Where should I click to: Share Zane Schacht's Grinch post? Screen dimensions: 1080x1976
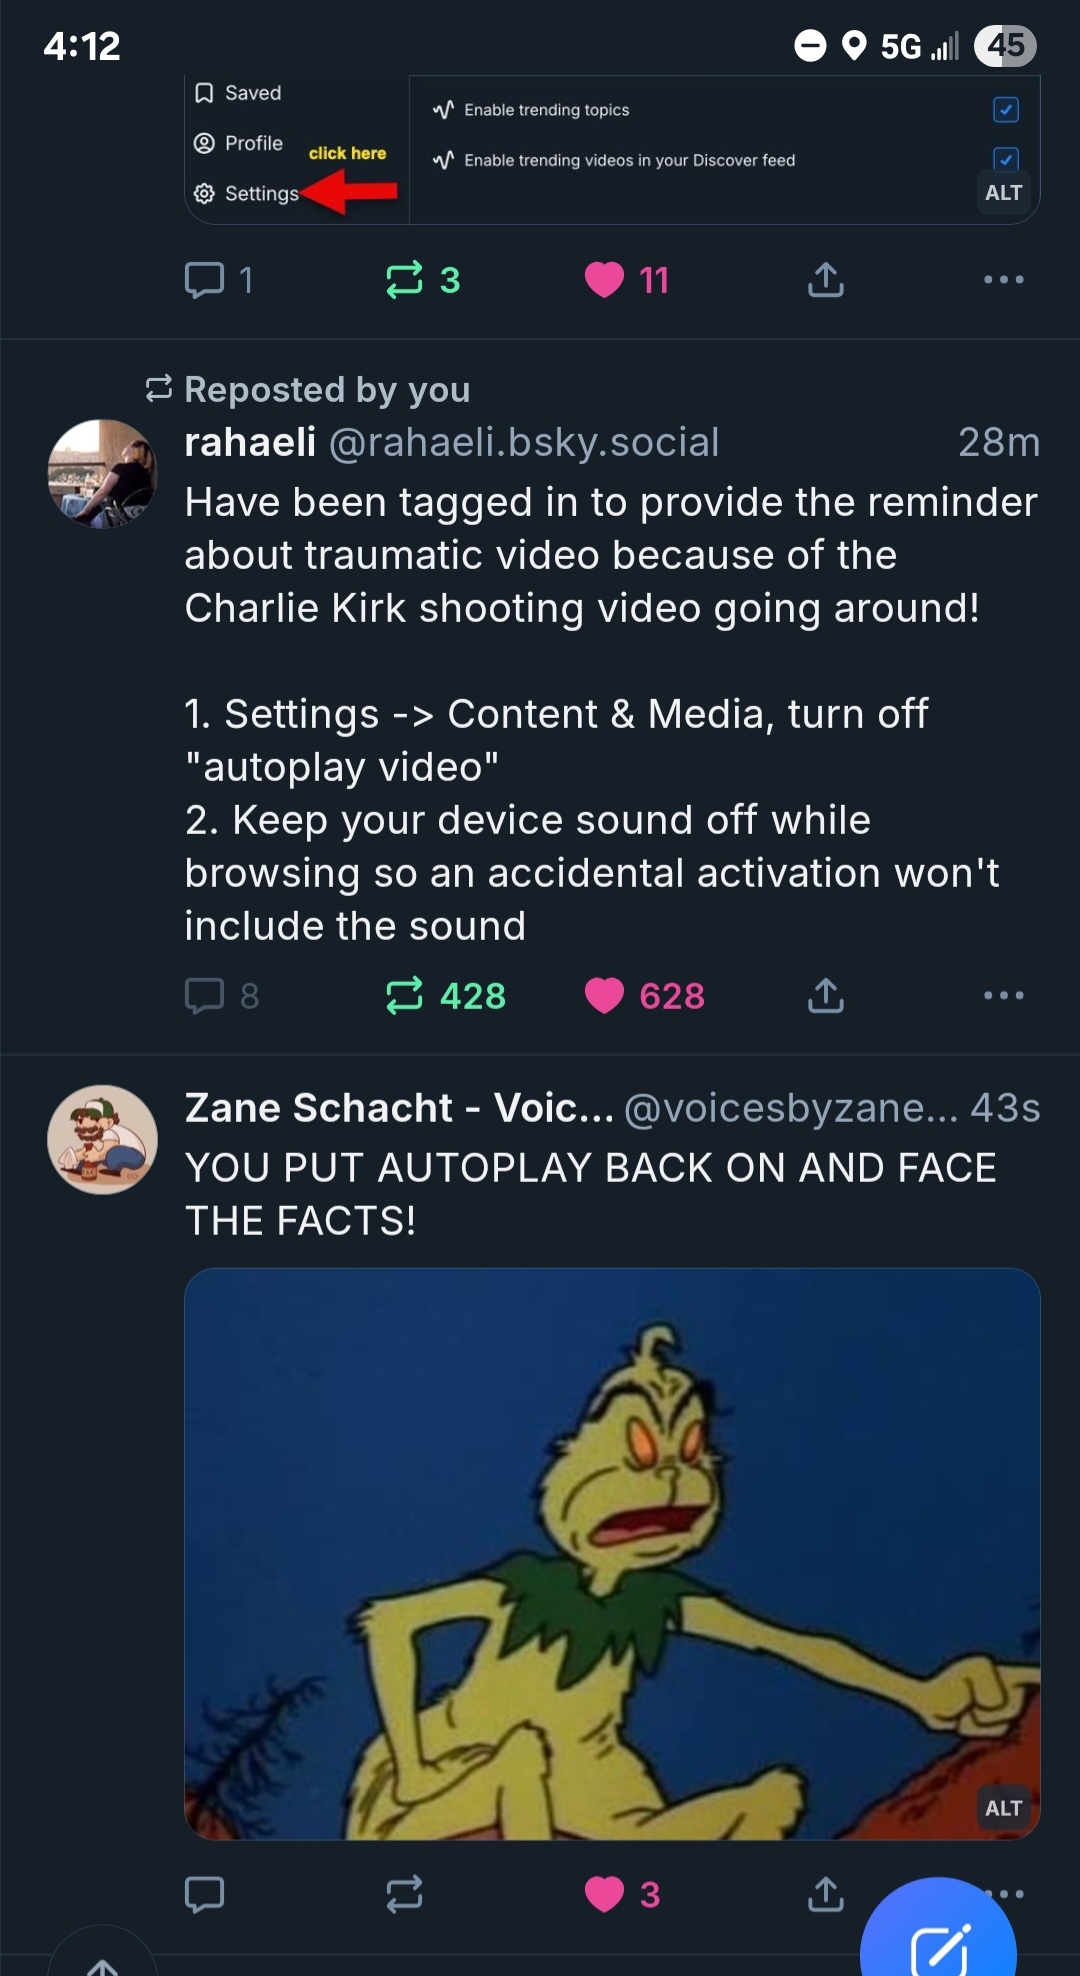[825, 1894]
